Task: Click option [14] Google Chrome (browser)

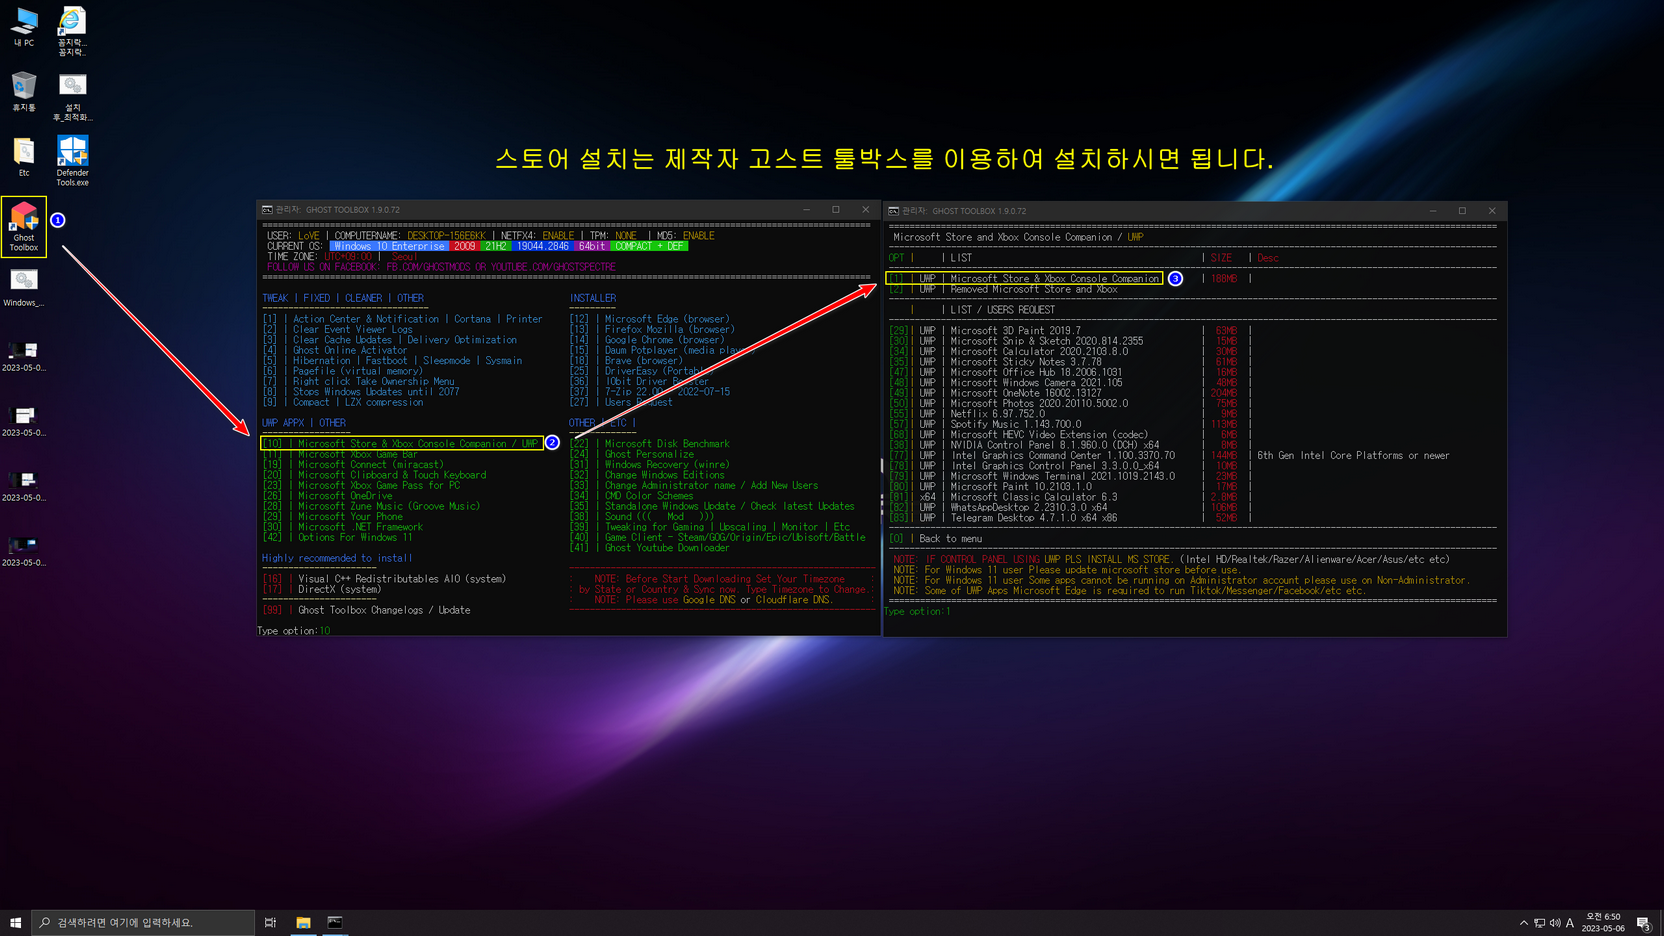Action: click(647, 340)
